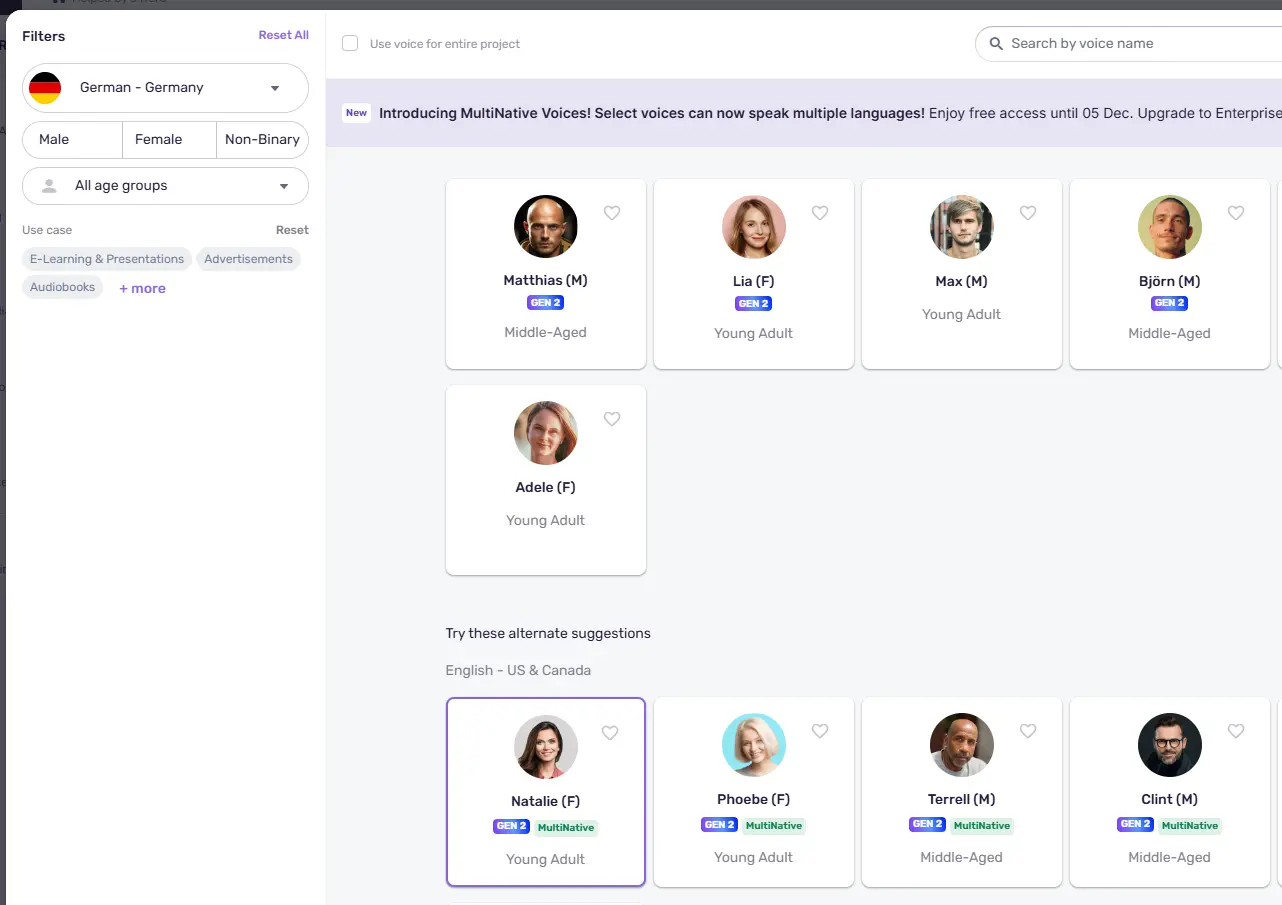1282x905 pixels.
Task: Favorite the Matthias voice with heart icon
Action: click(x=612, y=213)
